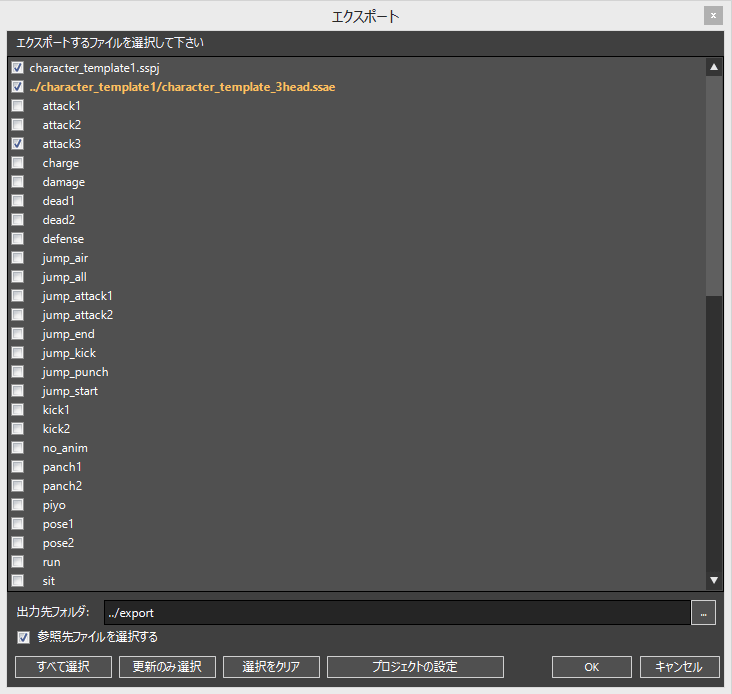732x694 pixels.
Task: Check the defense checkbox
Action: (18, 239)
